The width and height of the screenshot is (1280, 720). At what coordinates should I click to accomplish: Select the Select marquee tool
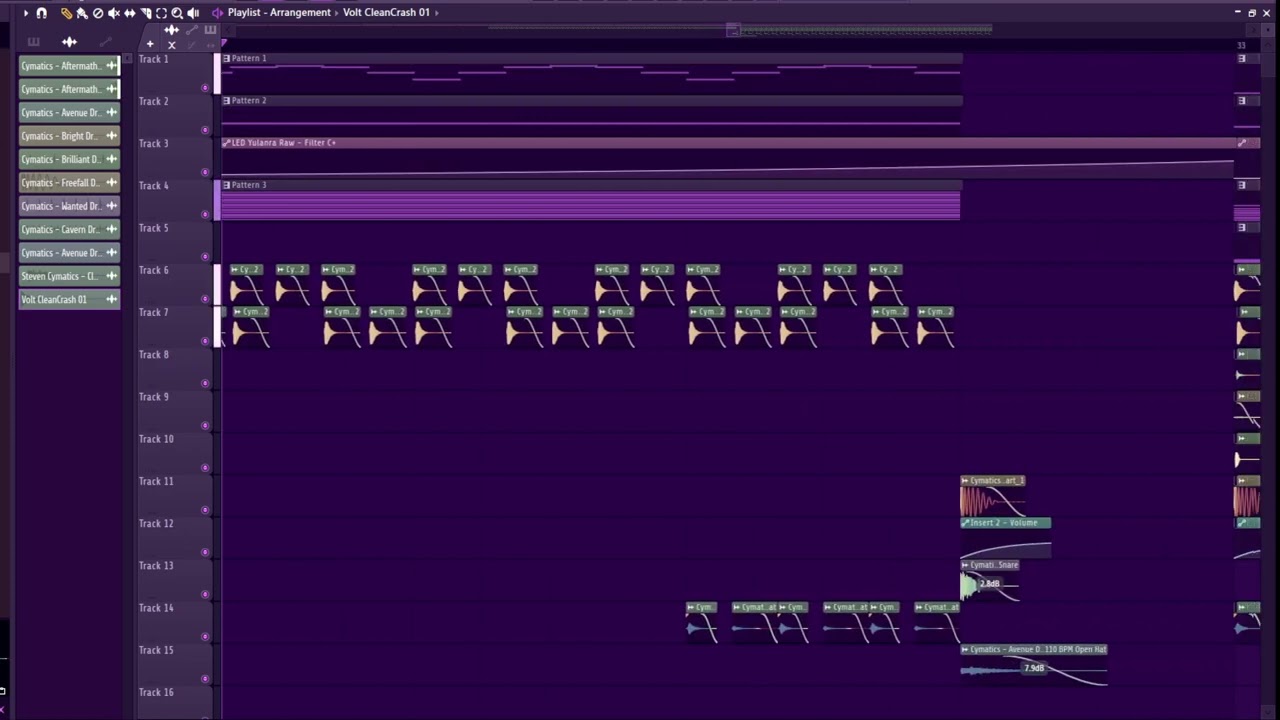(161, 13)
